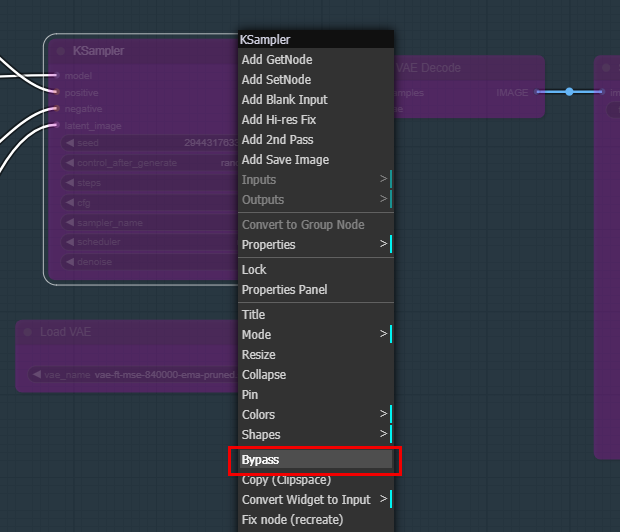The image size is (620, 532).
Task: Click the KSampler positive input socket
Action: [x=56, y=92]
